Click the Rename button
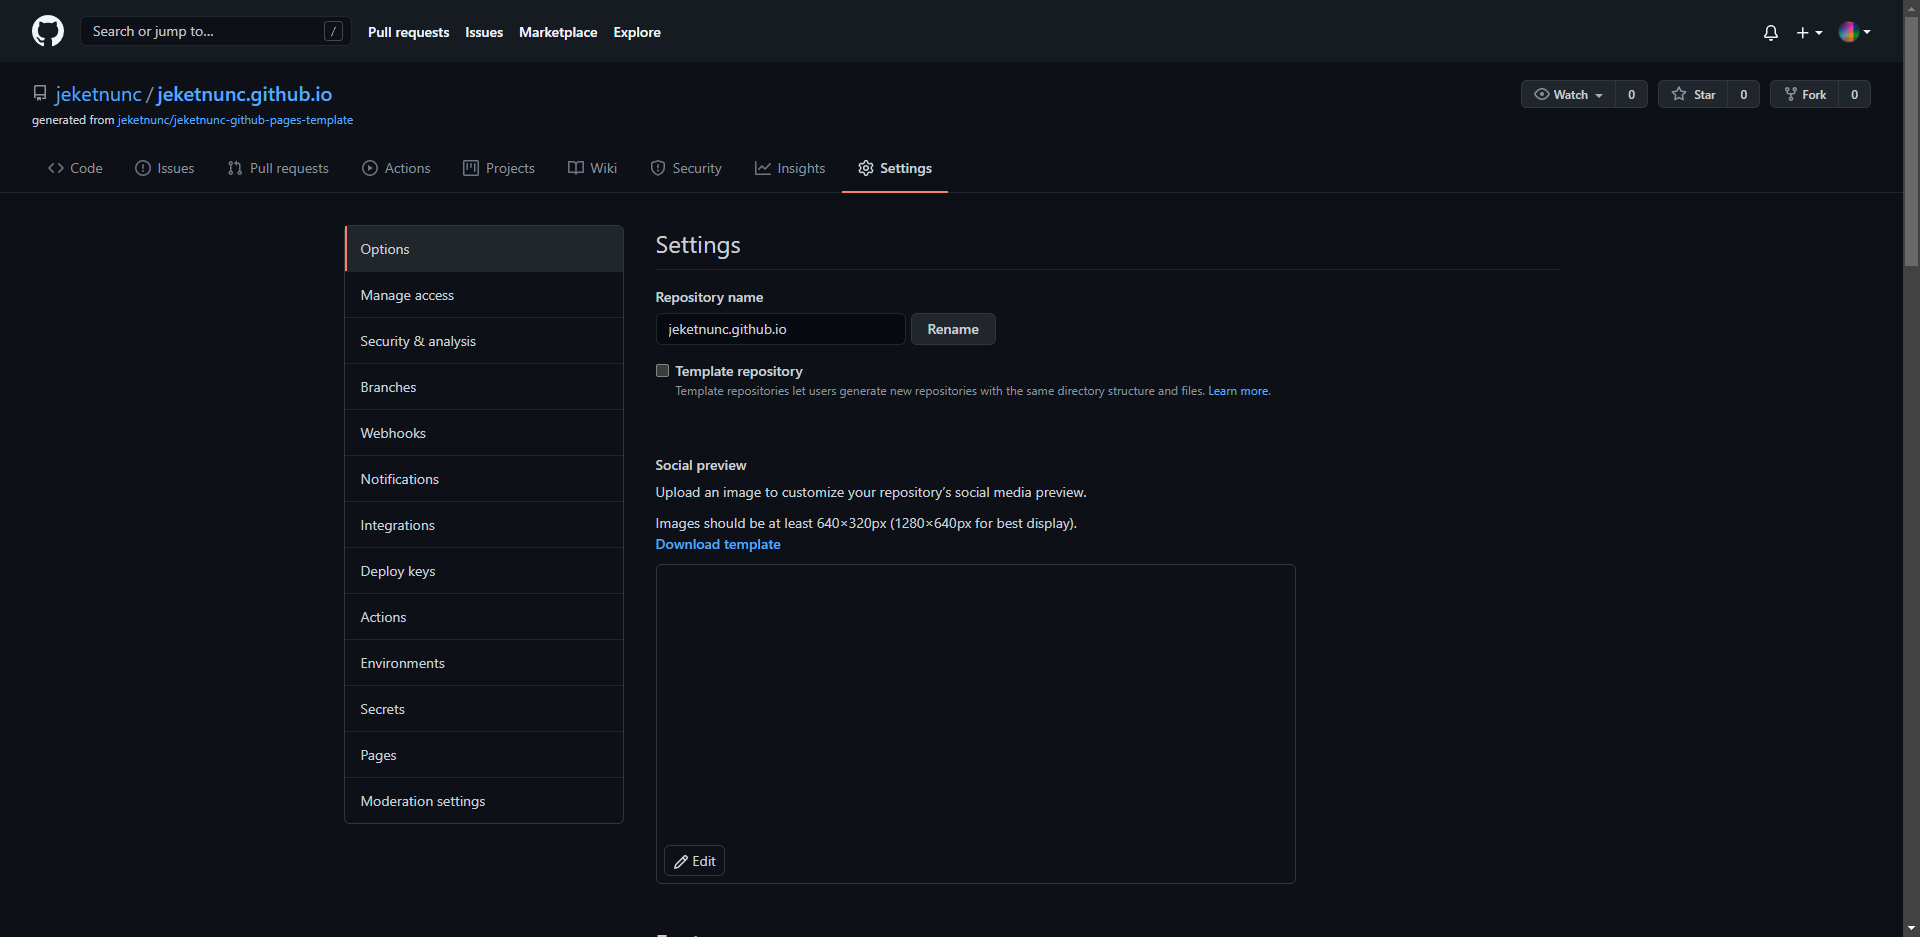Image resolution: width=1920 pixels, height=937 pixels. 953,329
